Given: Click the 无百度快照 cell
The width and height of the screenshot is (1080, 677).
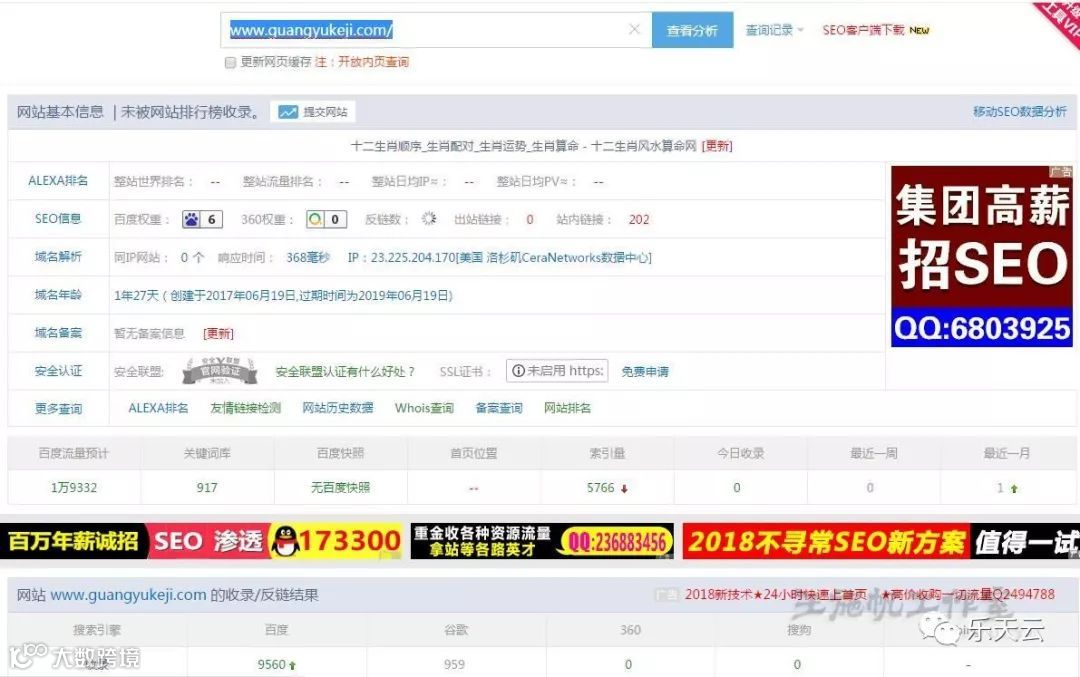Looking at the screenshot, I should [x=340, y=488].
